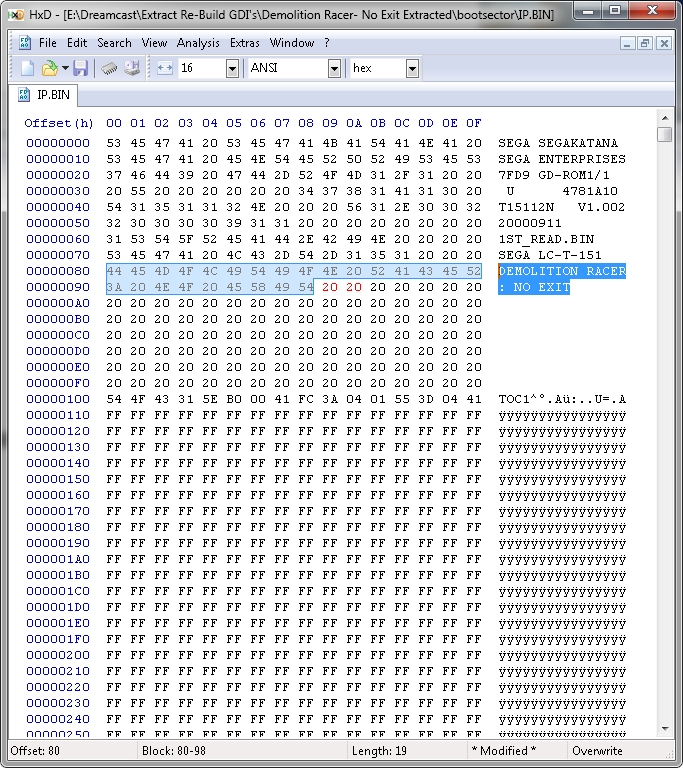Click the scroll up arrow

pos(665,118)
